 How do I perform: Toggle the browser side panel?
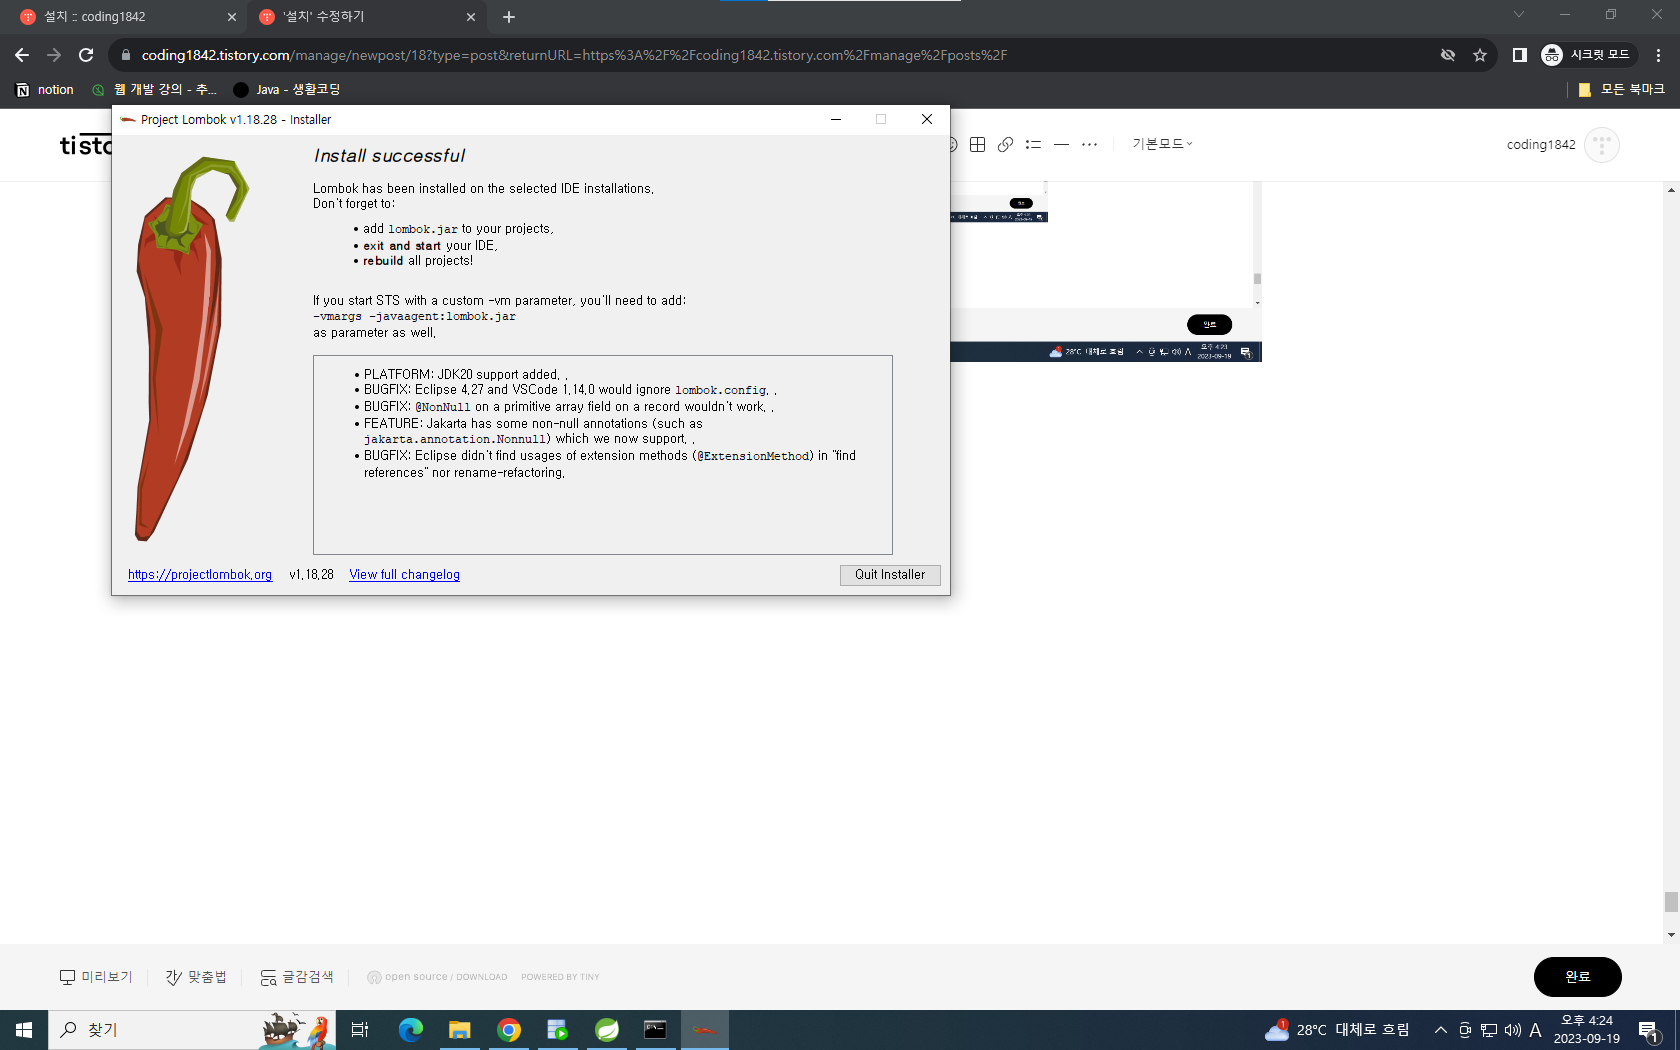1519,55
